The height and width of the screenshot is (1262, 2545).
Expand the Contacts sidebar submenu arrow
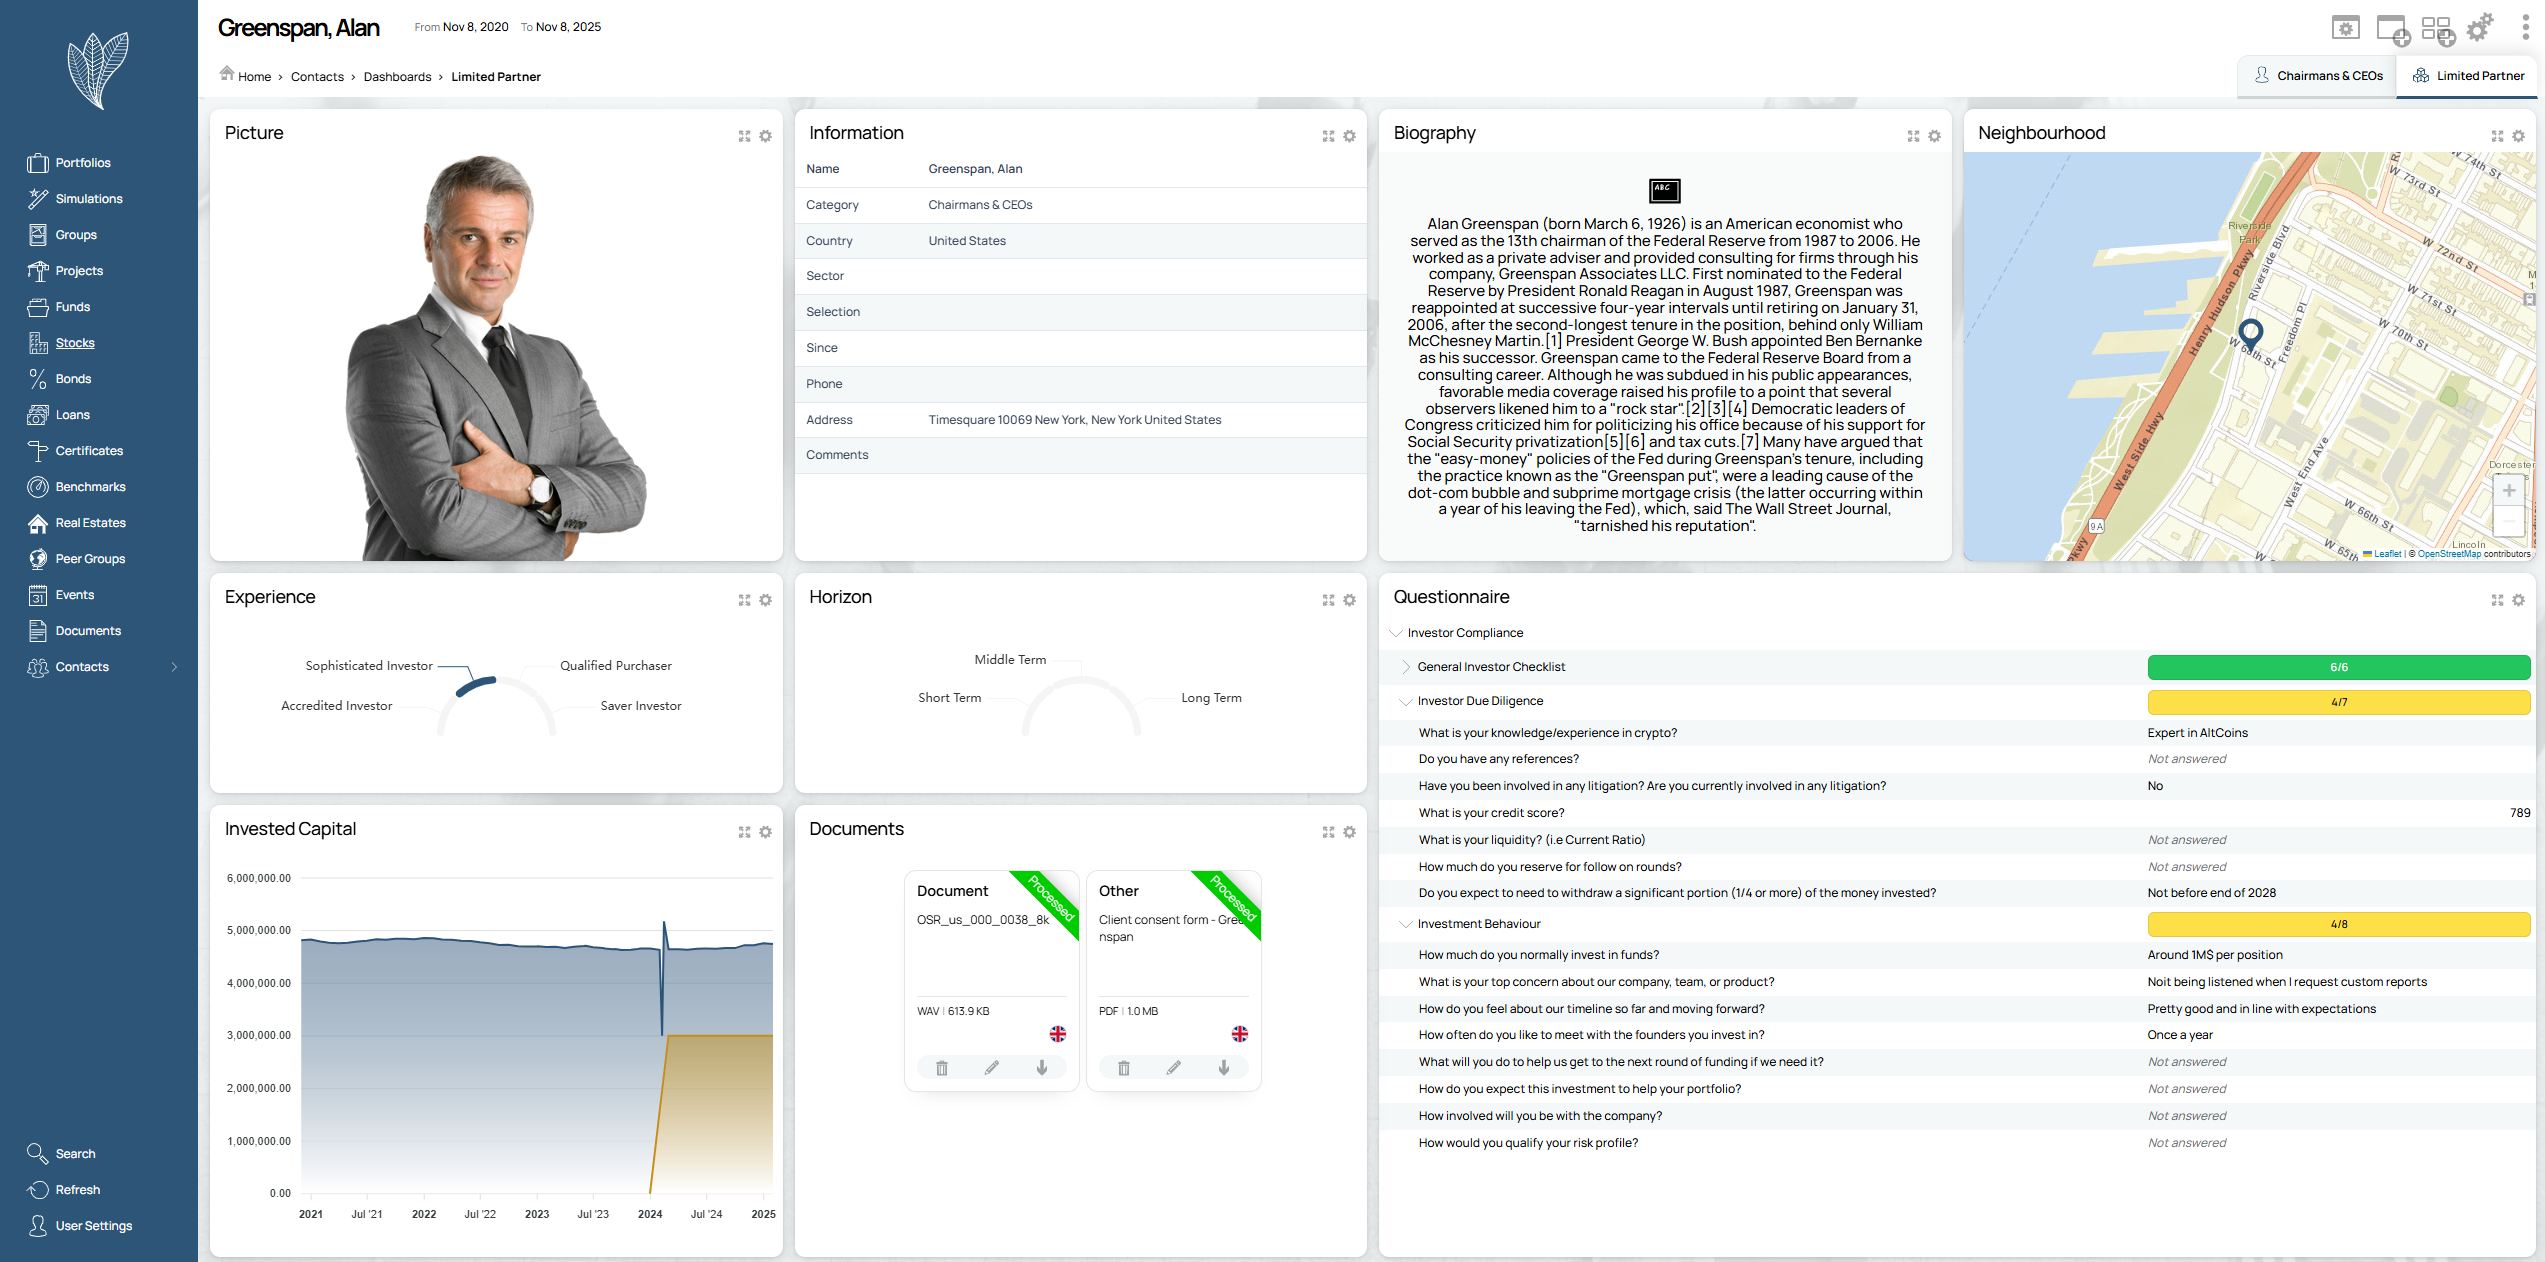point(174,667)
